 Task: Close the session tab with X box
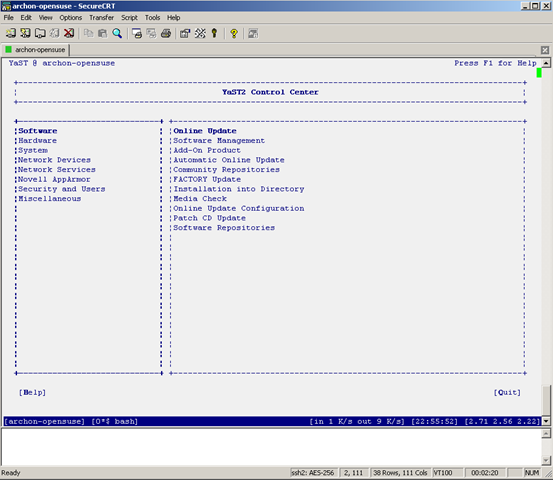tap(545, 50)
